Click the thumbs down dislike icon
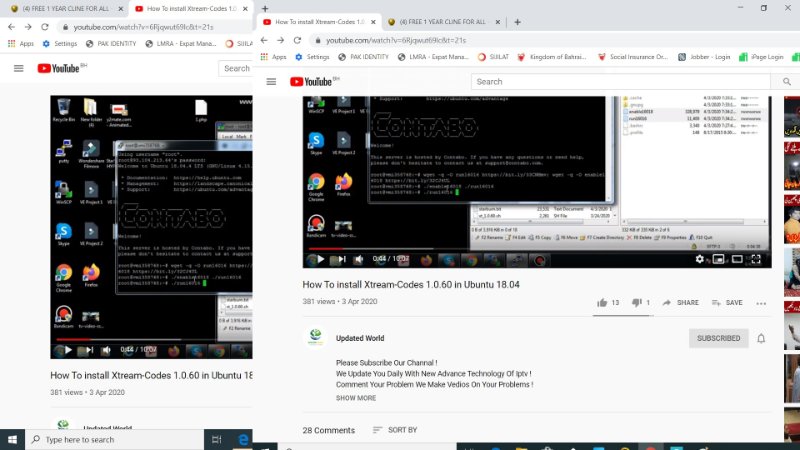Screen dimensions: 800x450 [636, 302]
